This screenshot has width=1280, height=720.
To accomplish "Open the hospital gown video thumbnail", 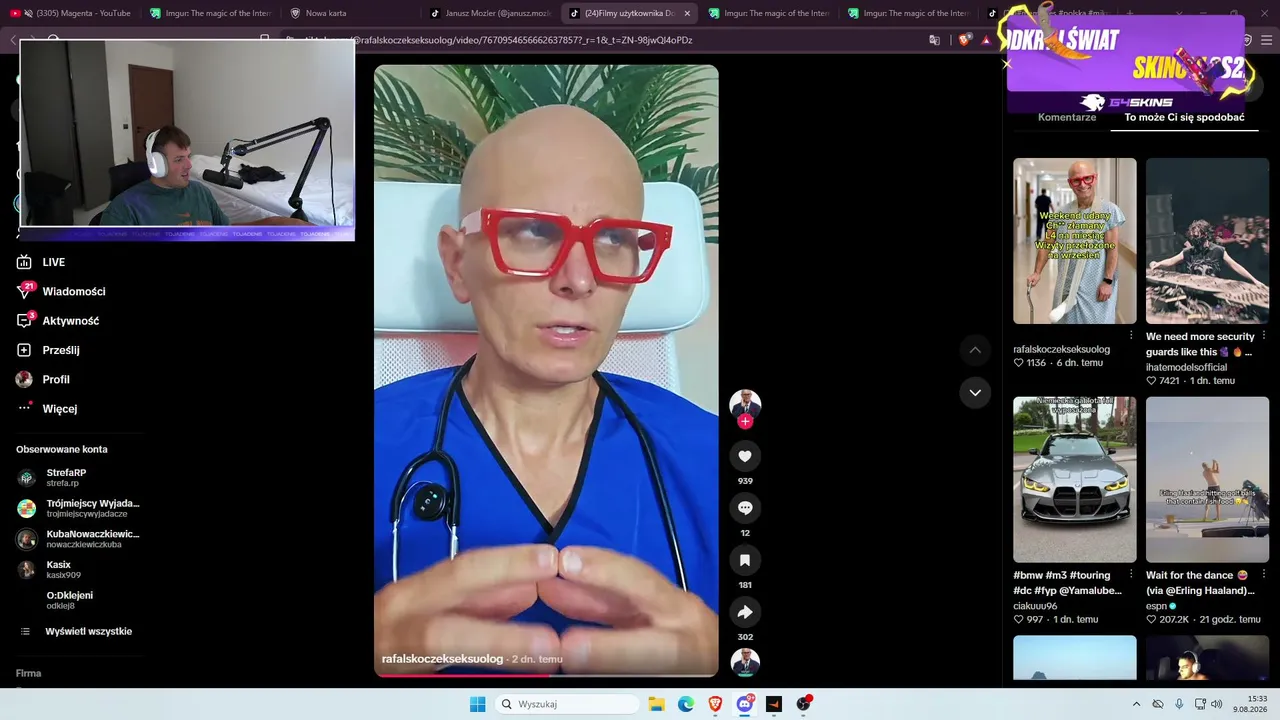I will pos(1075,241).
